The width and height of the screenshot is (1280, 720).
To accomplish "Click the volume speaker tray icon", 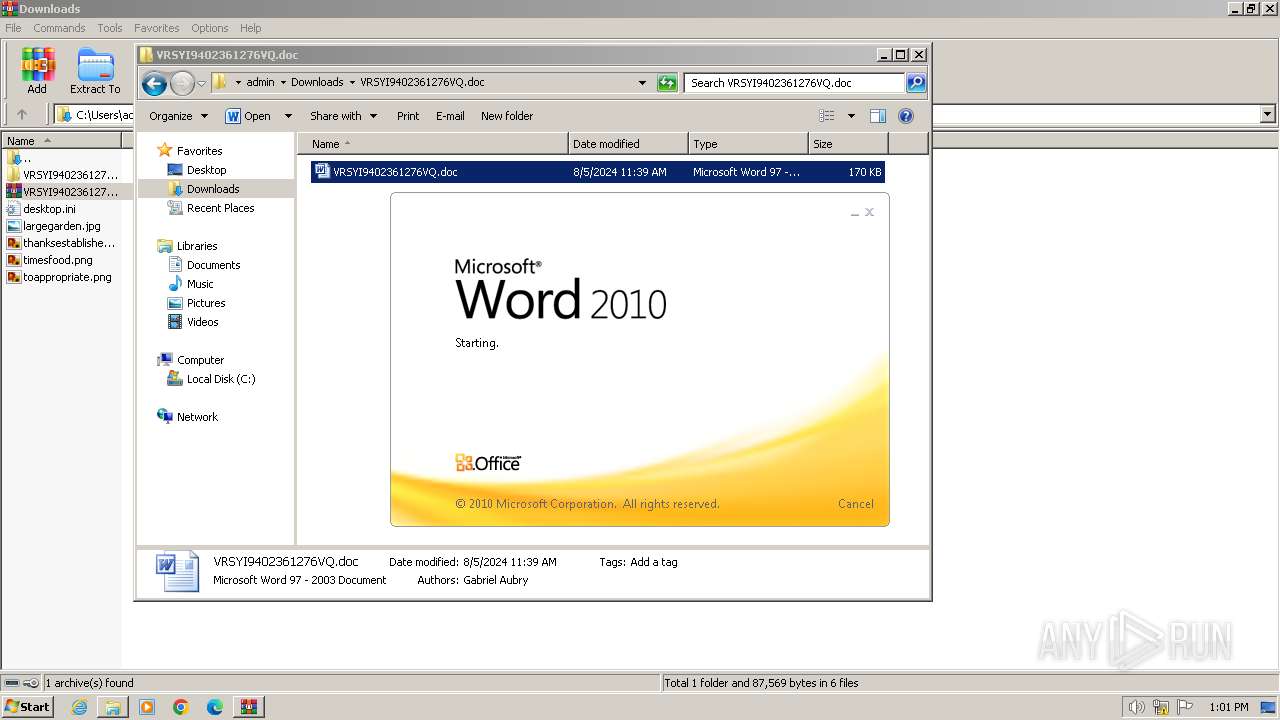I will (x=1137, y=707).
